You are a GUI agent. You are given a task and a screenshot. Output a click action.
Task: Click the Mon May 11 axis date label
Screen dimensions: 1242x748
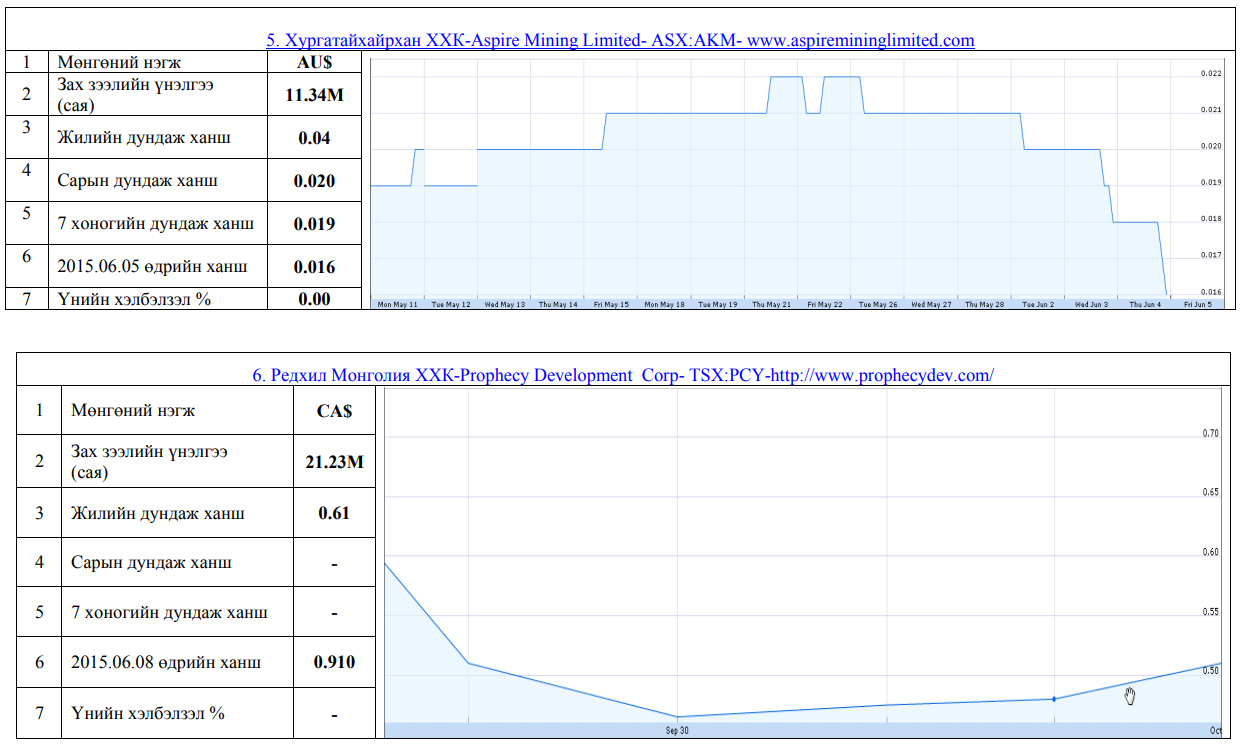click(x=396, y=304)
